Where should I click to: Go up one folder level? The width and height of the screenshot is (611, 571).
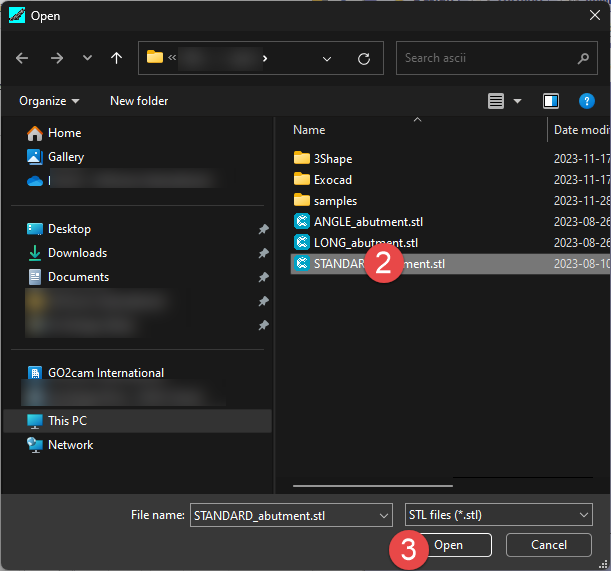(x=116, y=58)
